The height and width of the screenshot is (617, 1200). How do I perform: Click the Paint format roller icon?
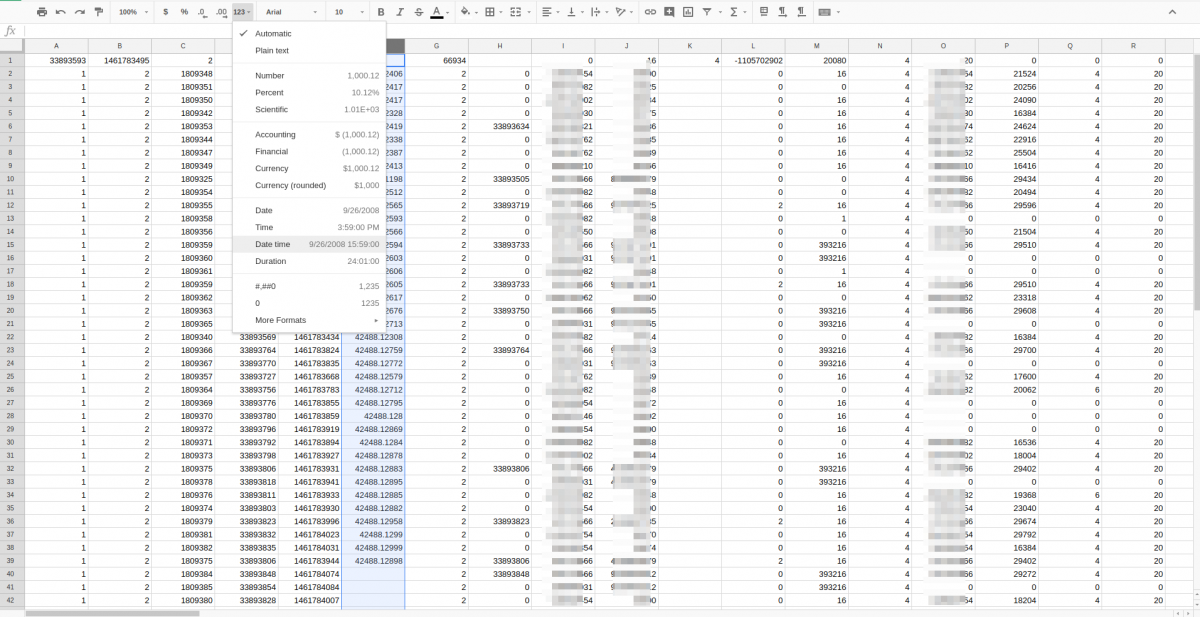98,12
